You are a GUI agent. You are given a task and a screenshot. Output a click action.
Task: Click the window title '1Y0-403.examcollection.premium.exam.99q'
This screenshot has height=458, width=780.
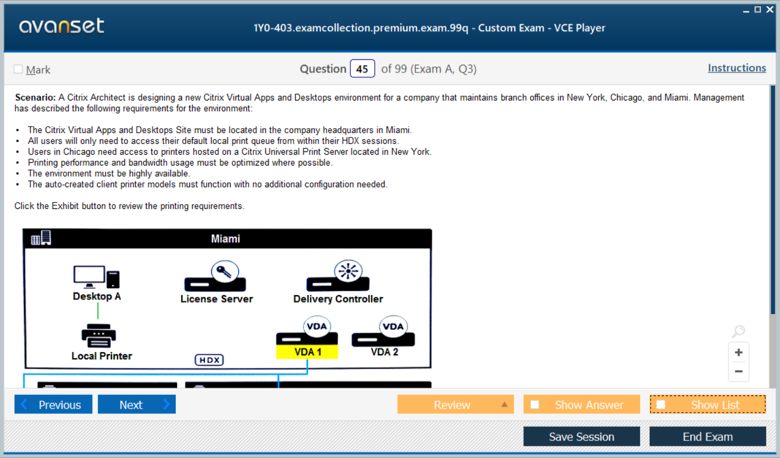click(361, 28)
